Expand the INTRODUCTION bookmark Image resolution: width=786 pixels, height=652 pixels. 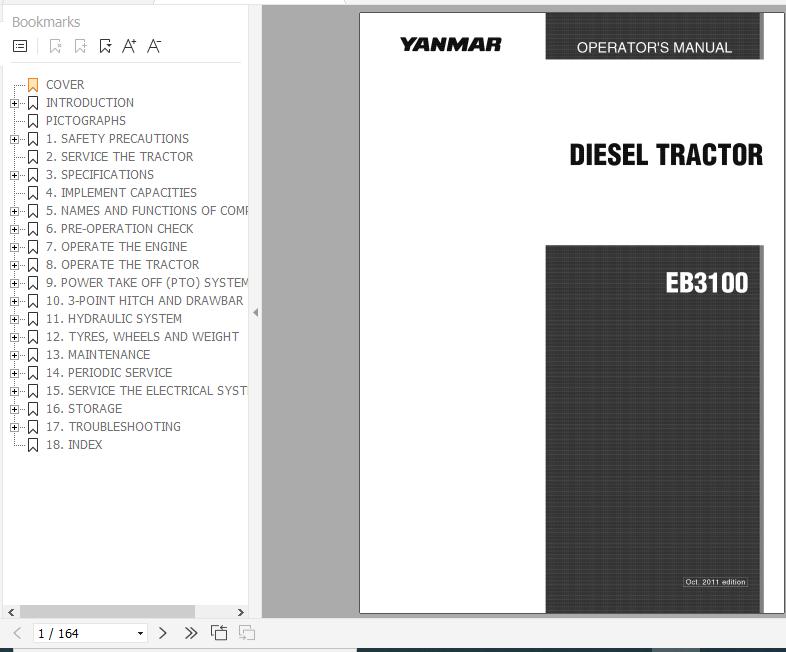[x=15, y=103]
